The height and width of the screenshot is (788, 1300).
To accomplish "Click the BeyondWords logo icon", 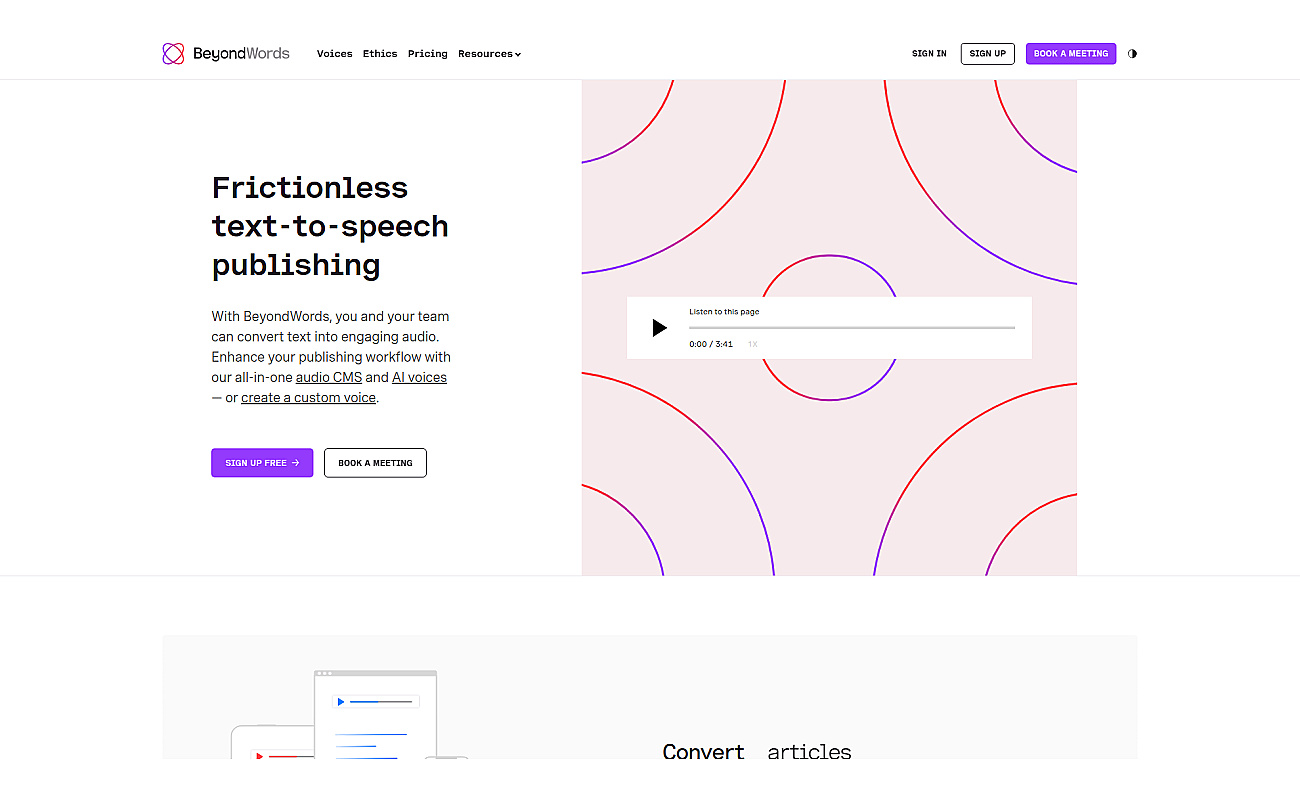I will [x=173, y=54].
